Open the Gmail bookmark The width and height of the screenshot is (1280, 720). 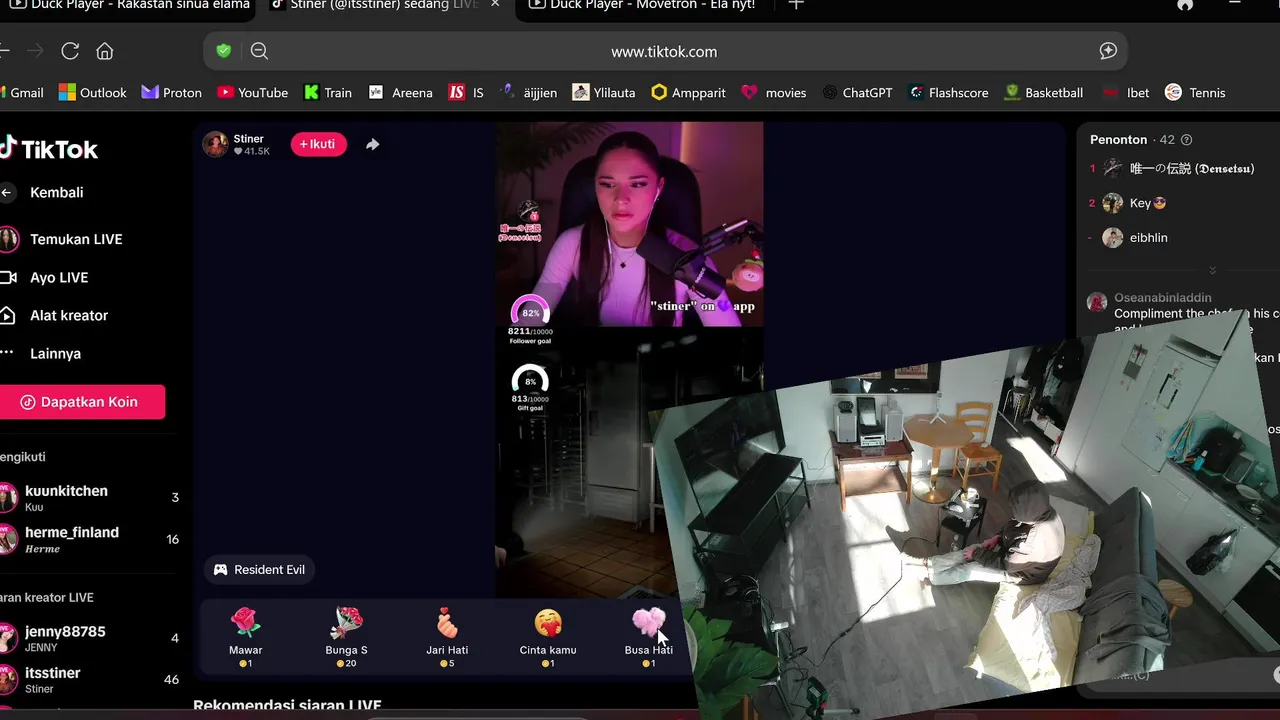coord(20,92)
